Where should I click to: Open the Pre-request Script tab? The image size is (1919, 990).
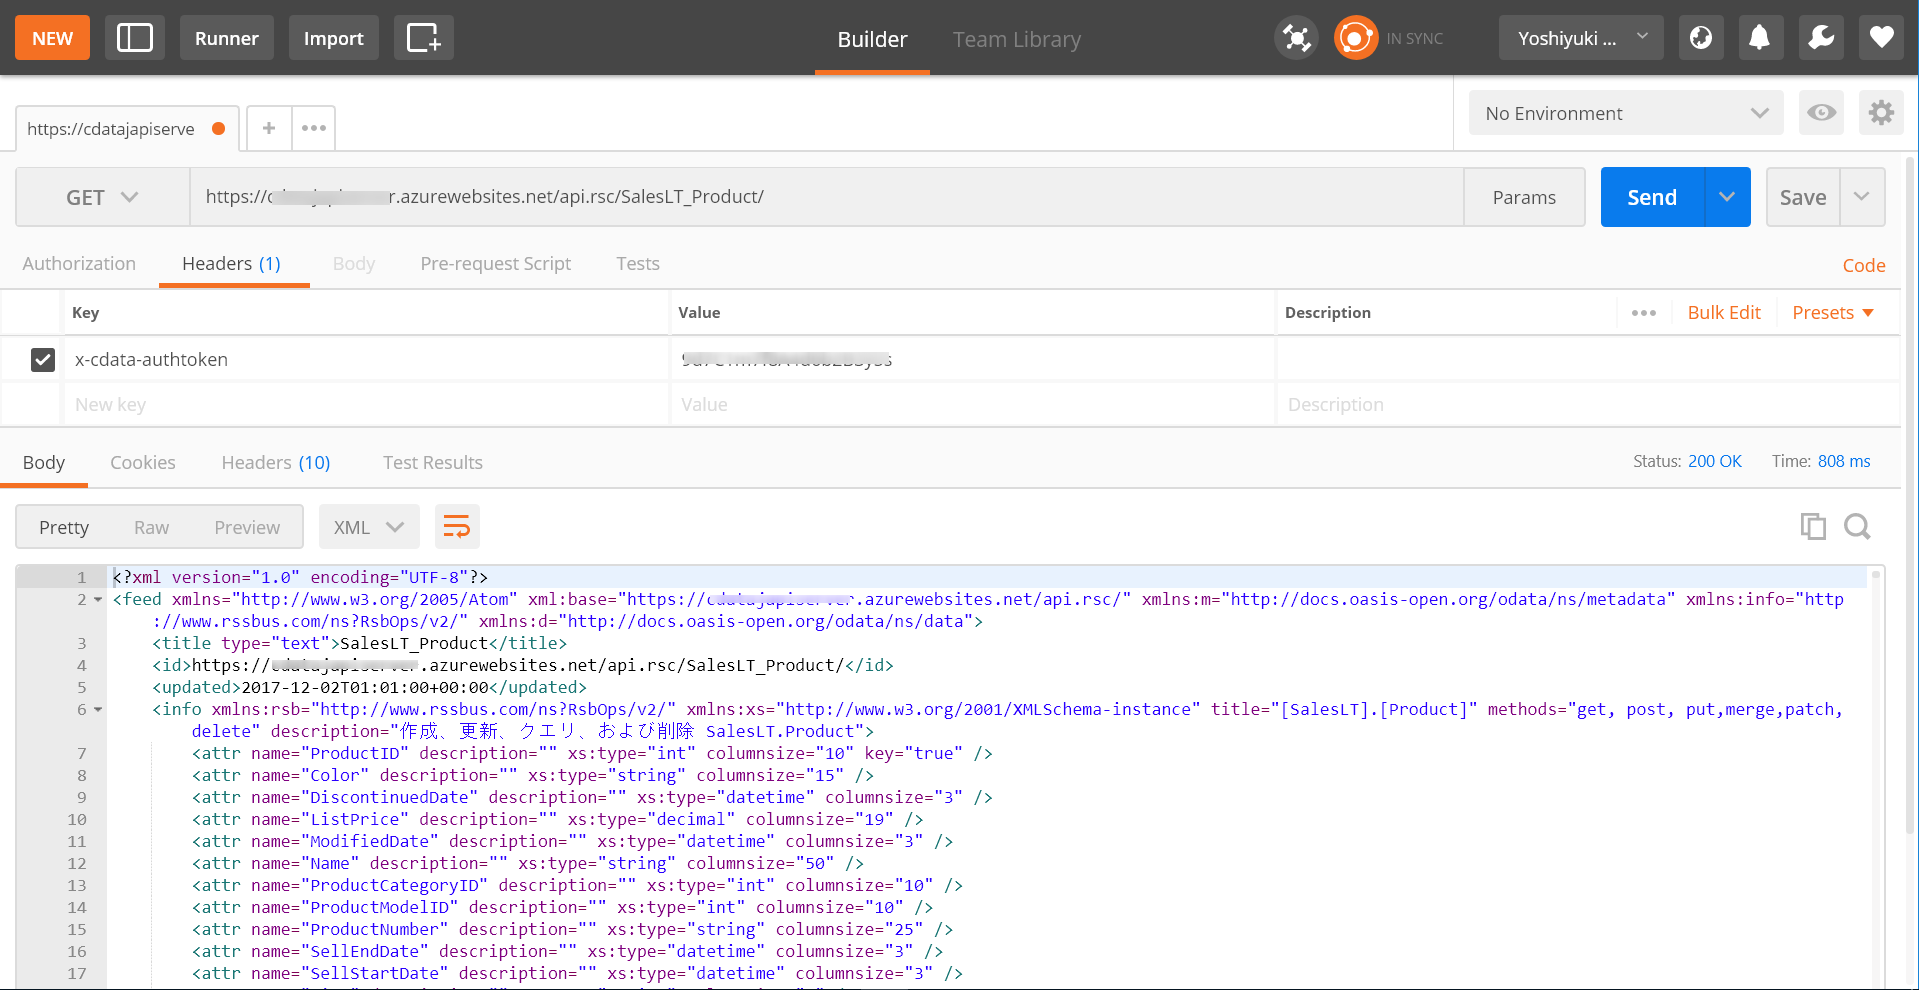(x=495, y=263)
